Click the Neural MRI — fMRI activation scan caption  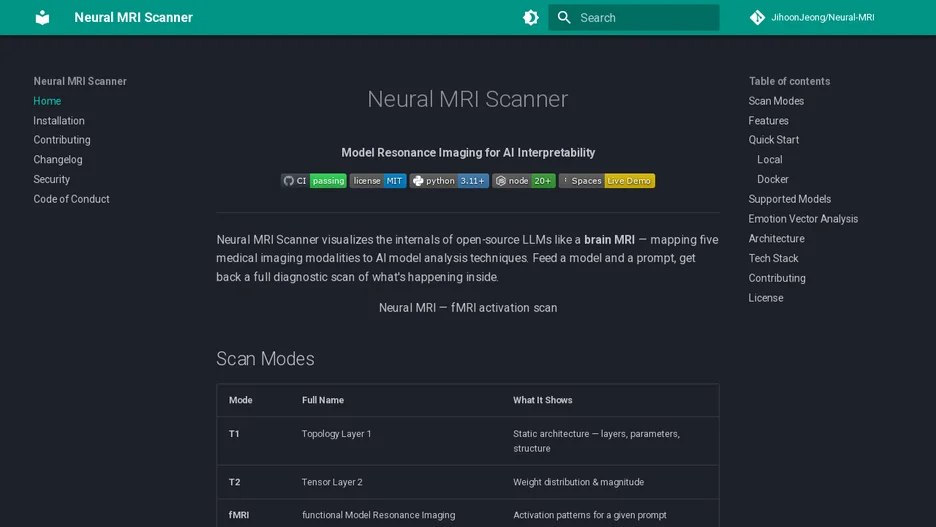[x=468, y=307]
